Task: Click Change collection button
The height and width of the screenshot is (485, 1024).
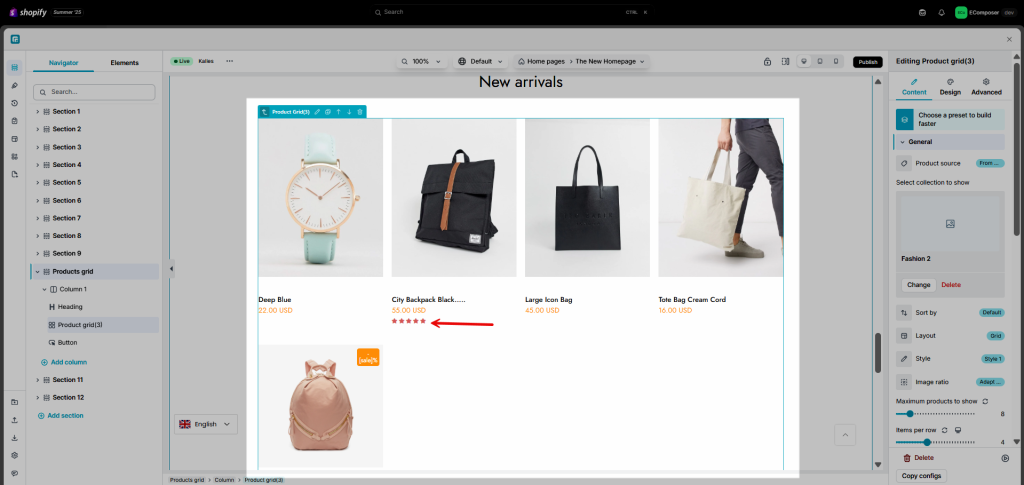Action: pos(918,285)
